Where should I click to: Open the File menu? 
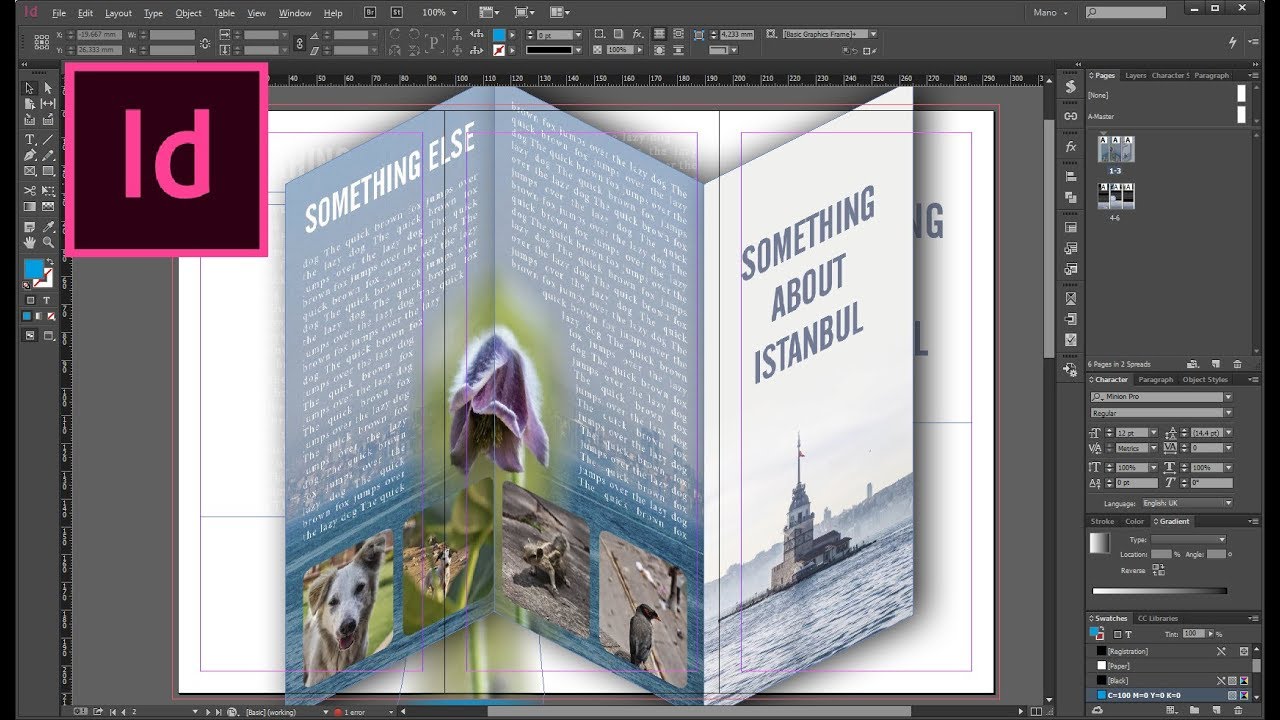pos(59,13)
